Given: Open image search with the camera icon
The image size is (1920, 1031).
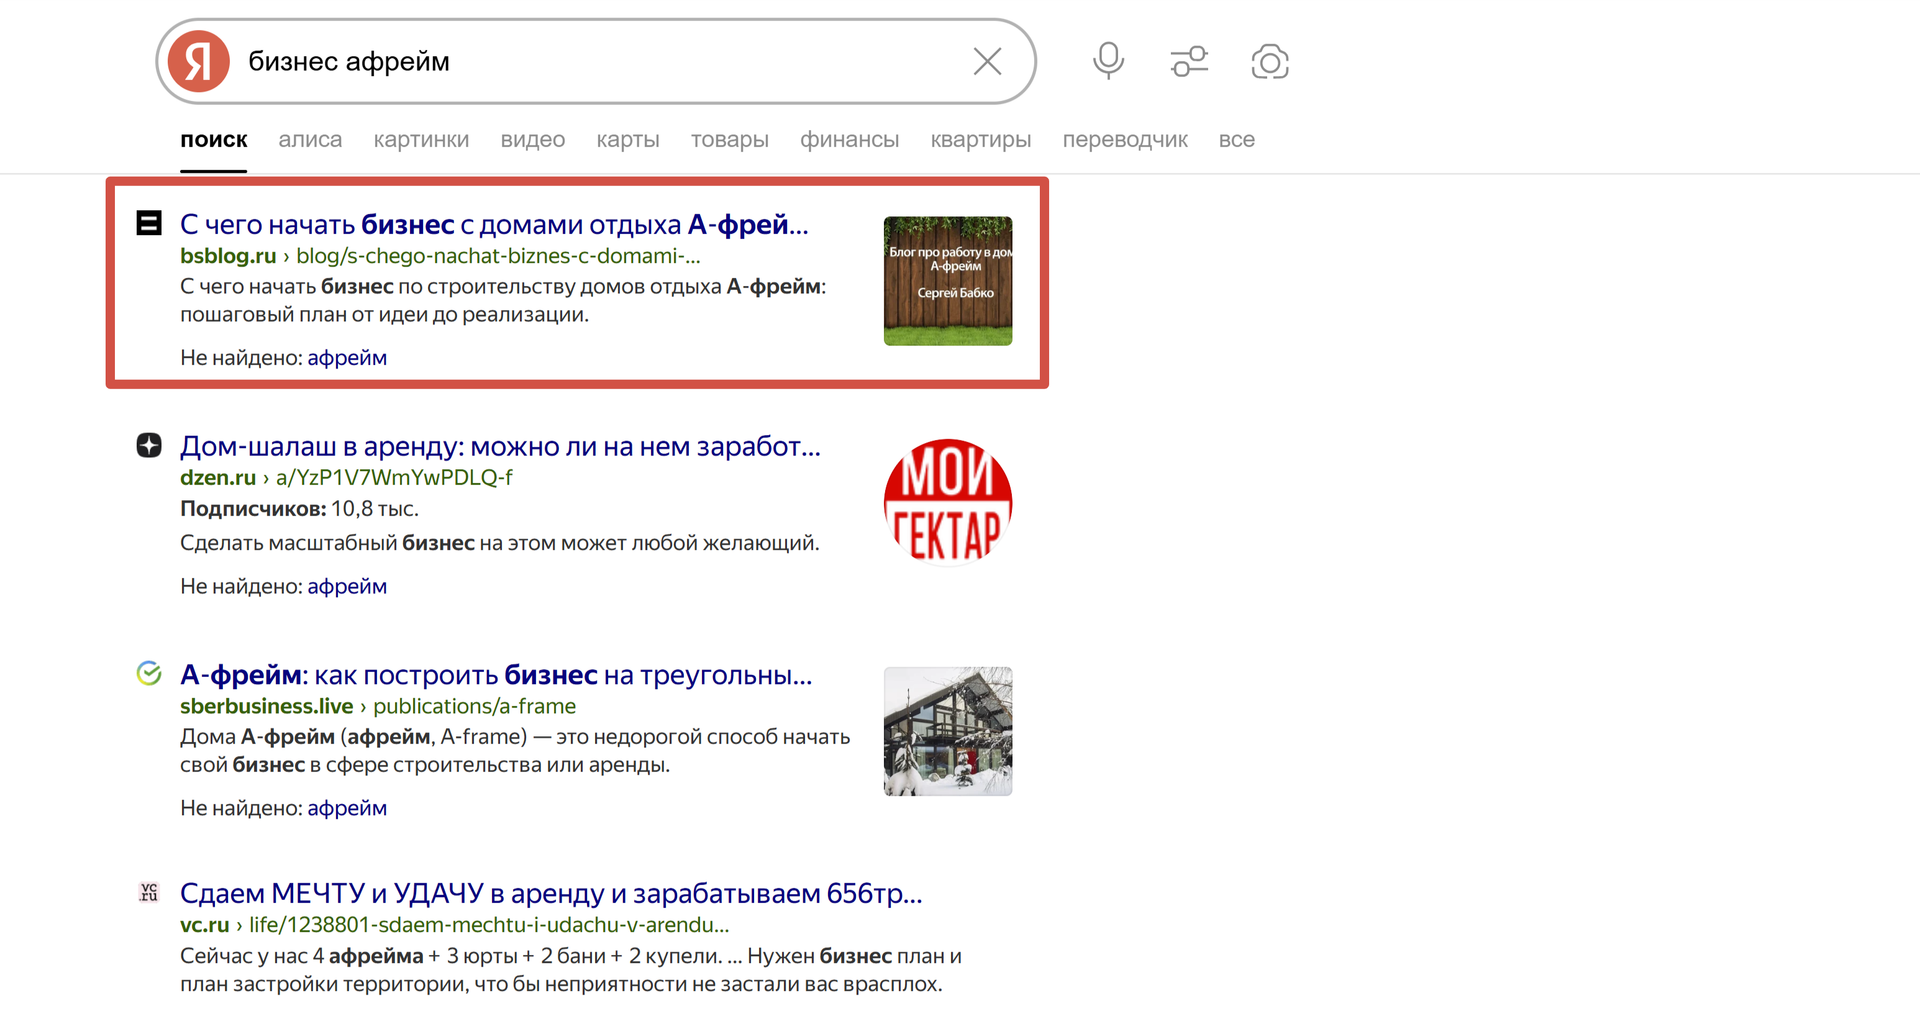Looking at the screenshot, I should coord(1269,61).
